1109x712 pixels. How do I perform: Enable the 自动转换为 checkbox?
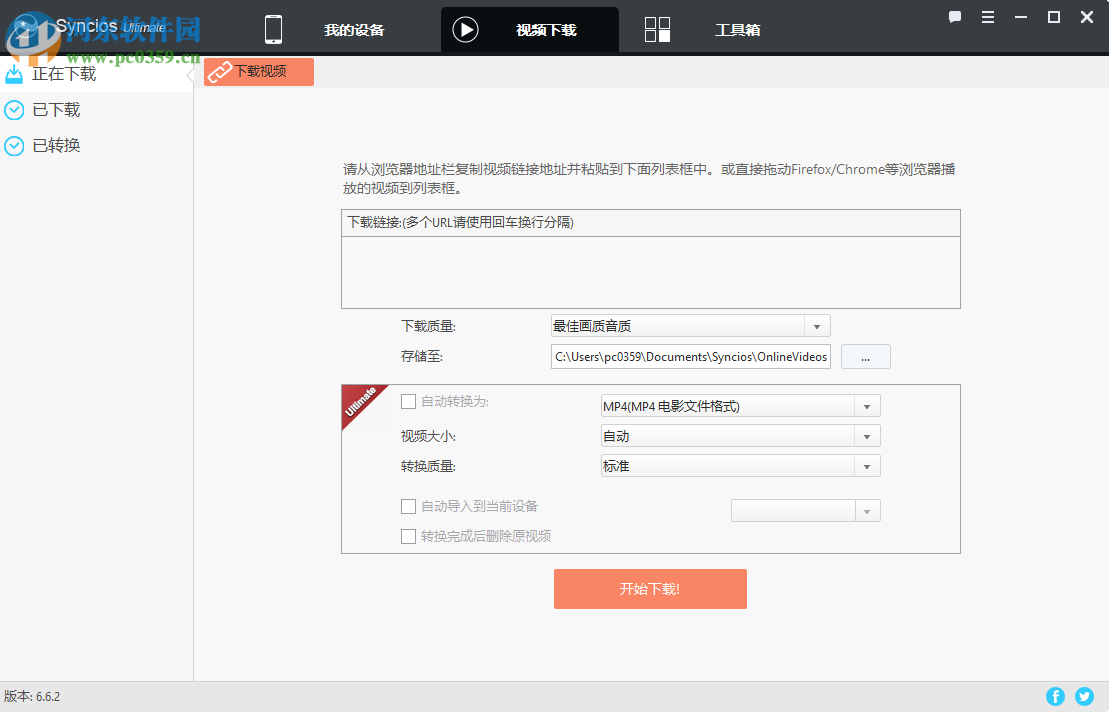(x=408, y=401)
